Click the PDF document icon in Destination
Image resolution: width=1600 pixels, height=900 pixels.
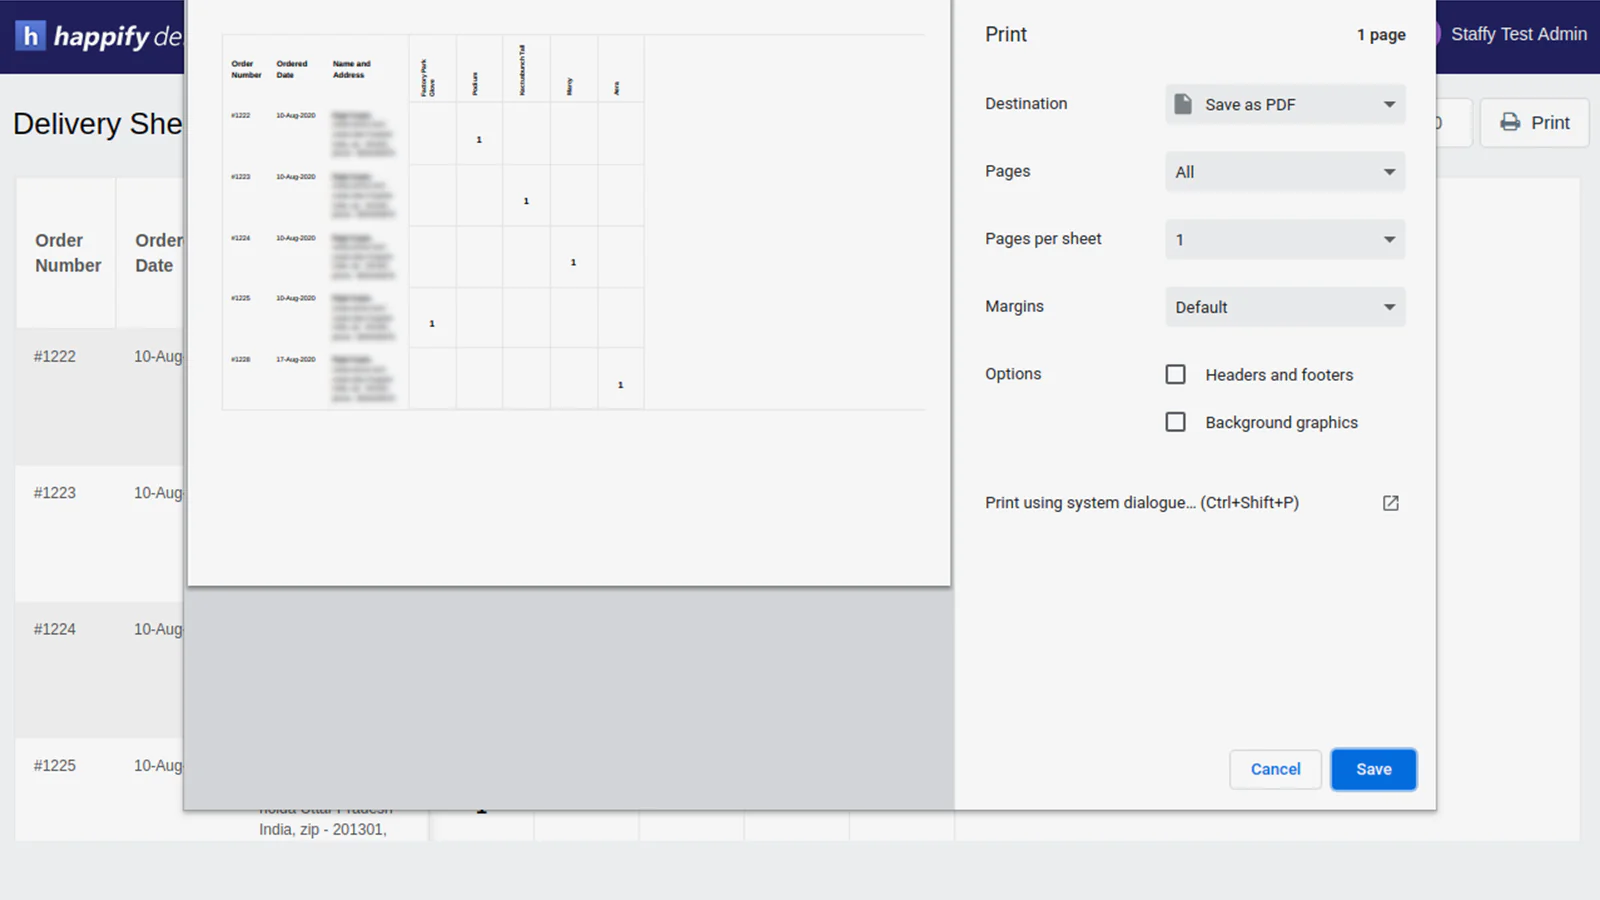point(1183,104)
